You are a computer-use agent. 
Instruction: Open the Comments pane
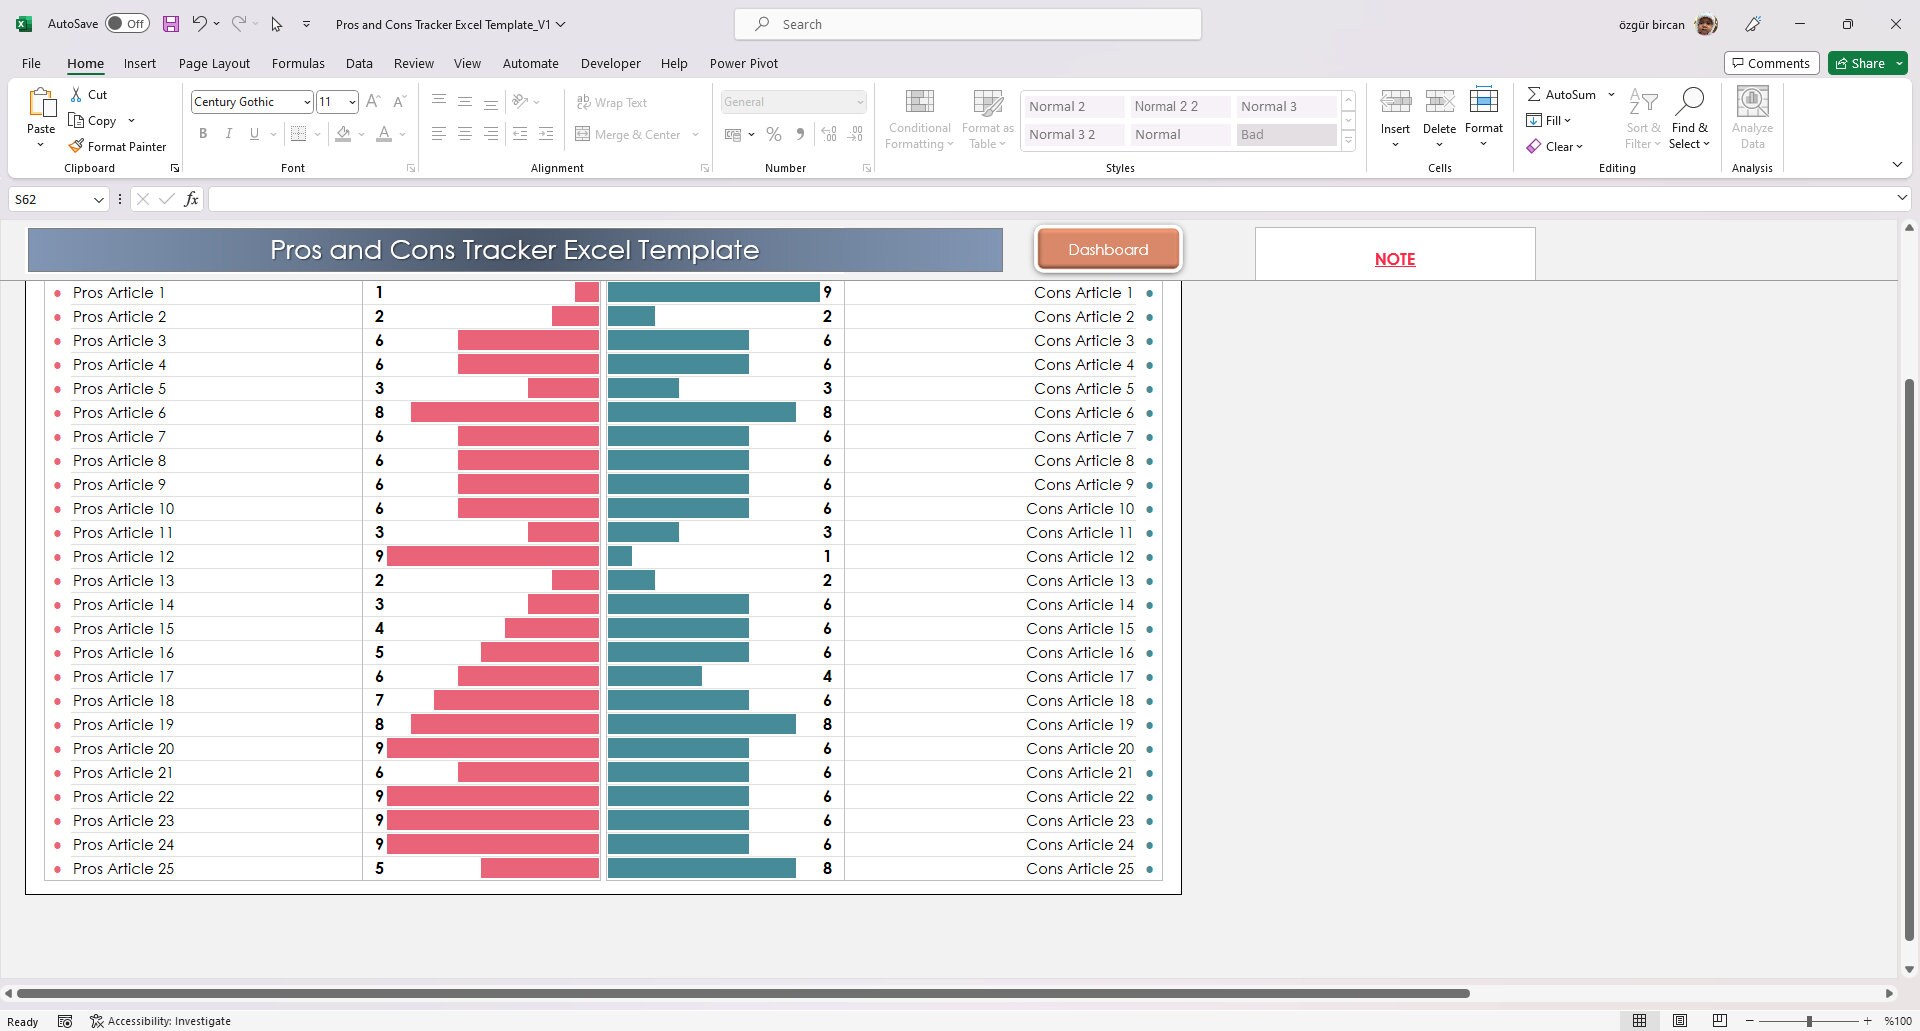tap(1770, 63)
